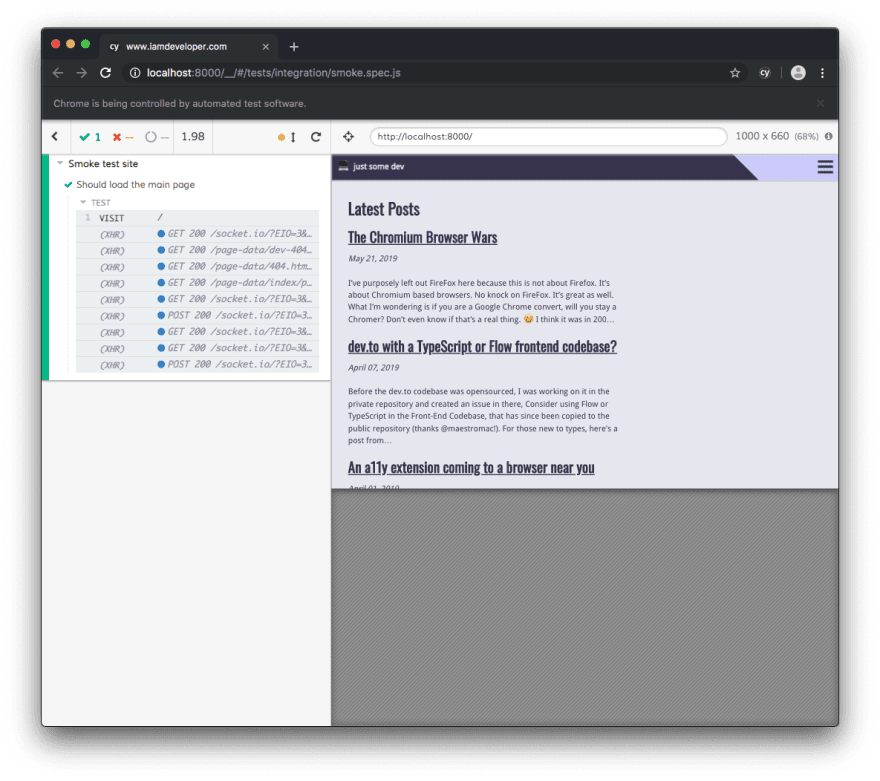Open the Chrome profile avatar icon
Screen dimensions: 880x781
point(797,72)
